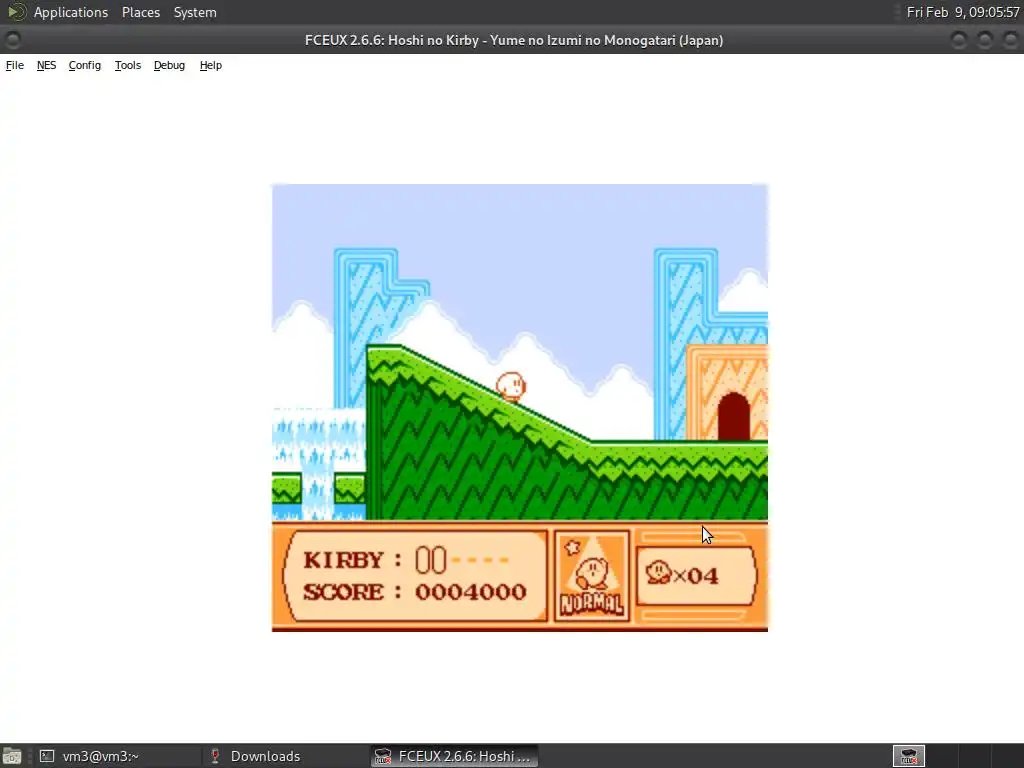The image size is (1024, 768).
Task: Click the window menu button left of title
Action: pos(12,40)
